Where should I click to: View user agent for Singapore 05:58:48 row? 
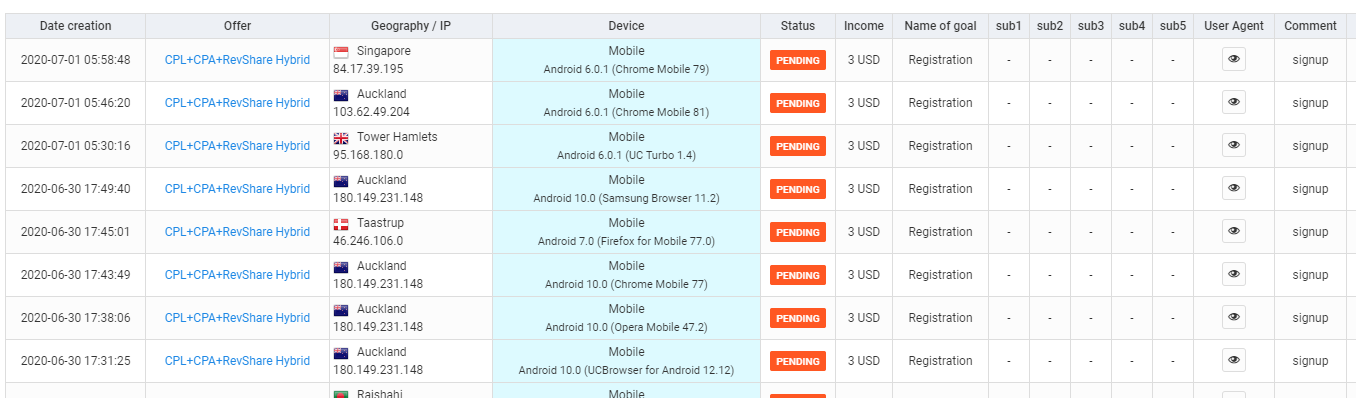coord(1234,60)
